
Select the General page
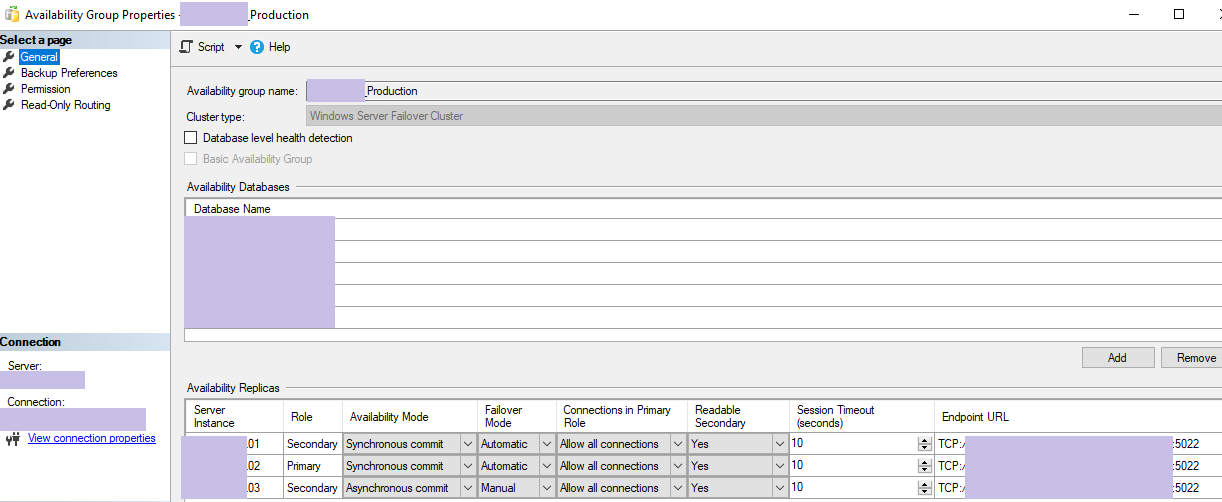pos(40,57)
